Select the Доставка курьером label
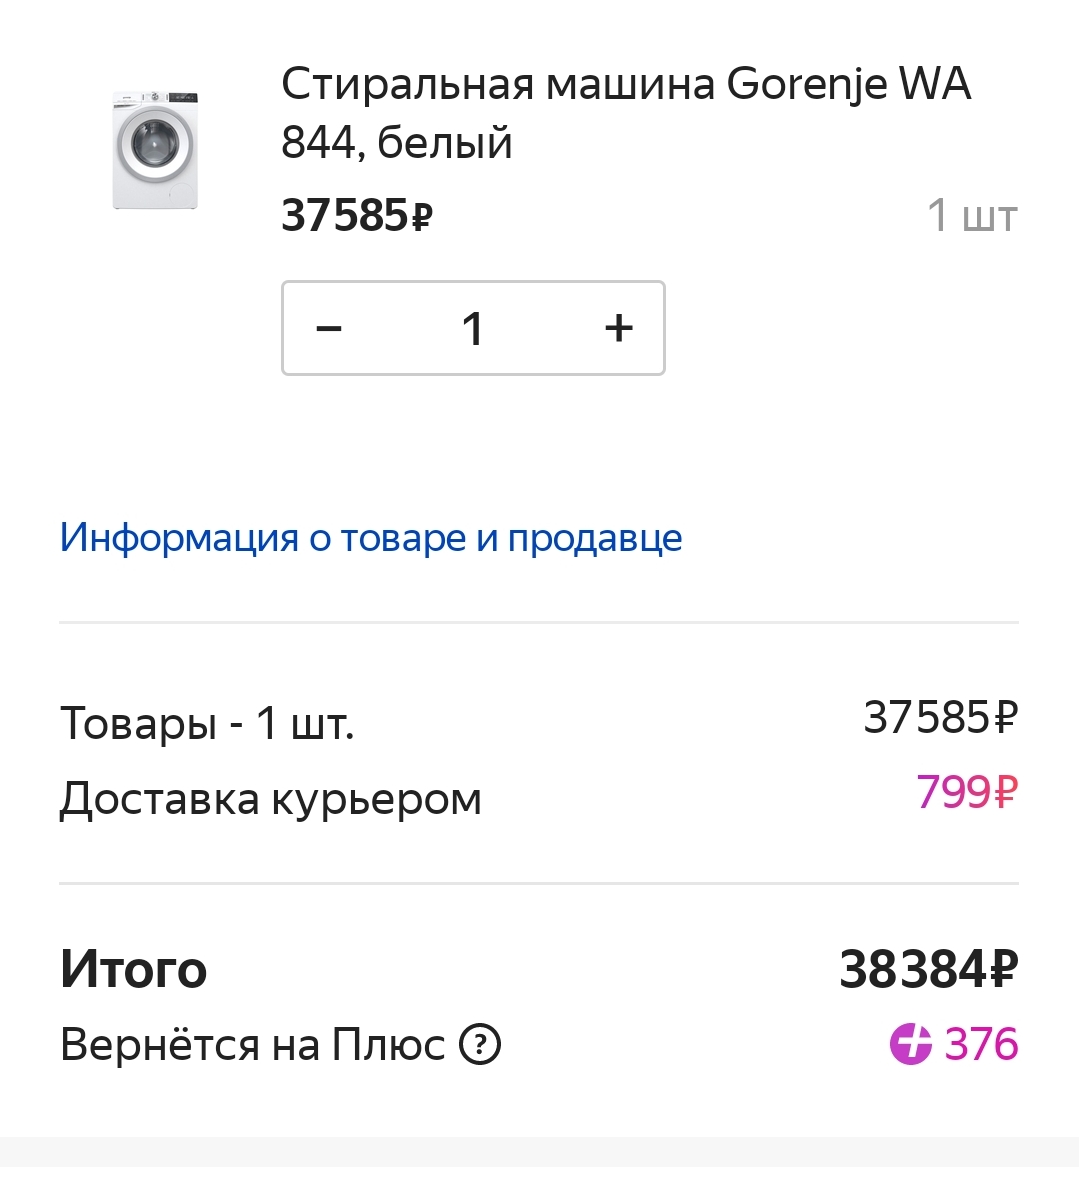Image resolution: width=1079 pixels, height=1183 pixels. 270,799
